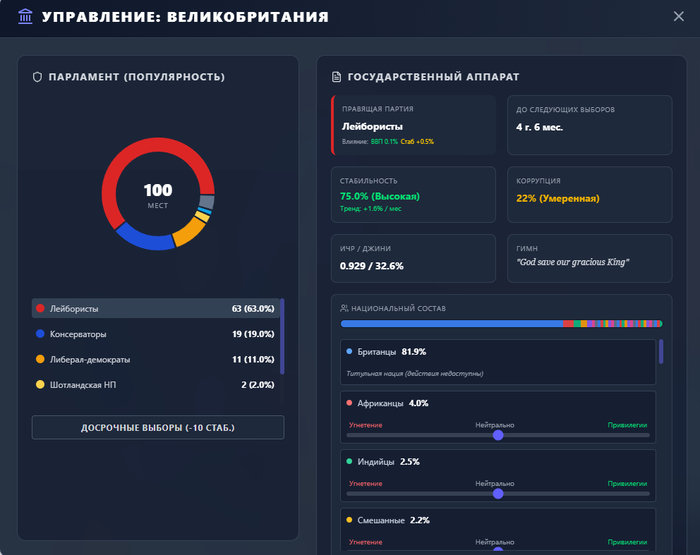Close the Управление: Великобритания window
The height and width of the screenshot is (555, 700).
click(x=679, y=17)
